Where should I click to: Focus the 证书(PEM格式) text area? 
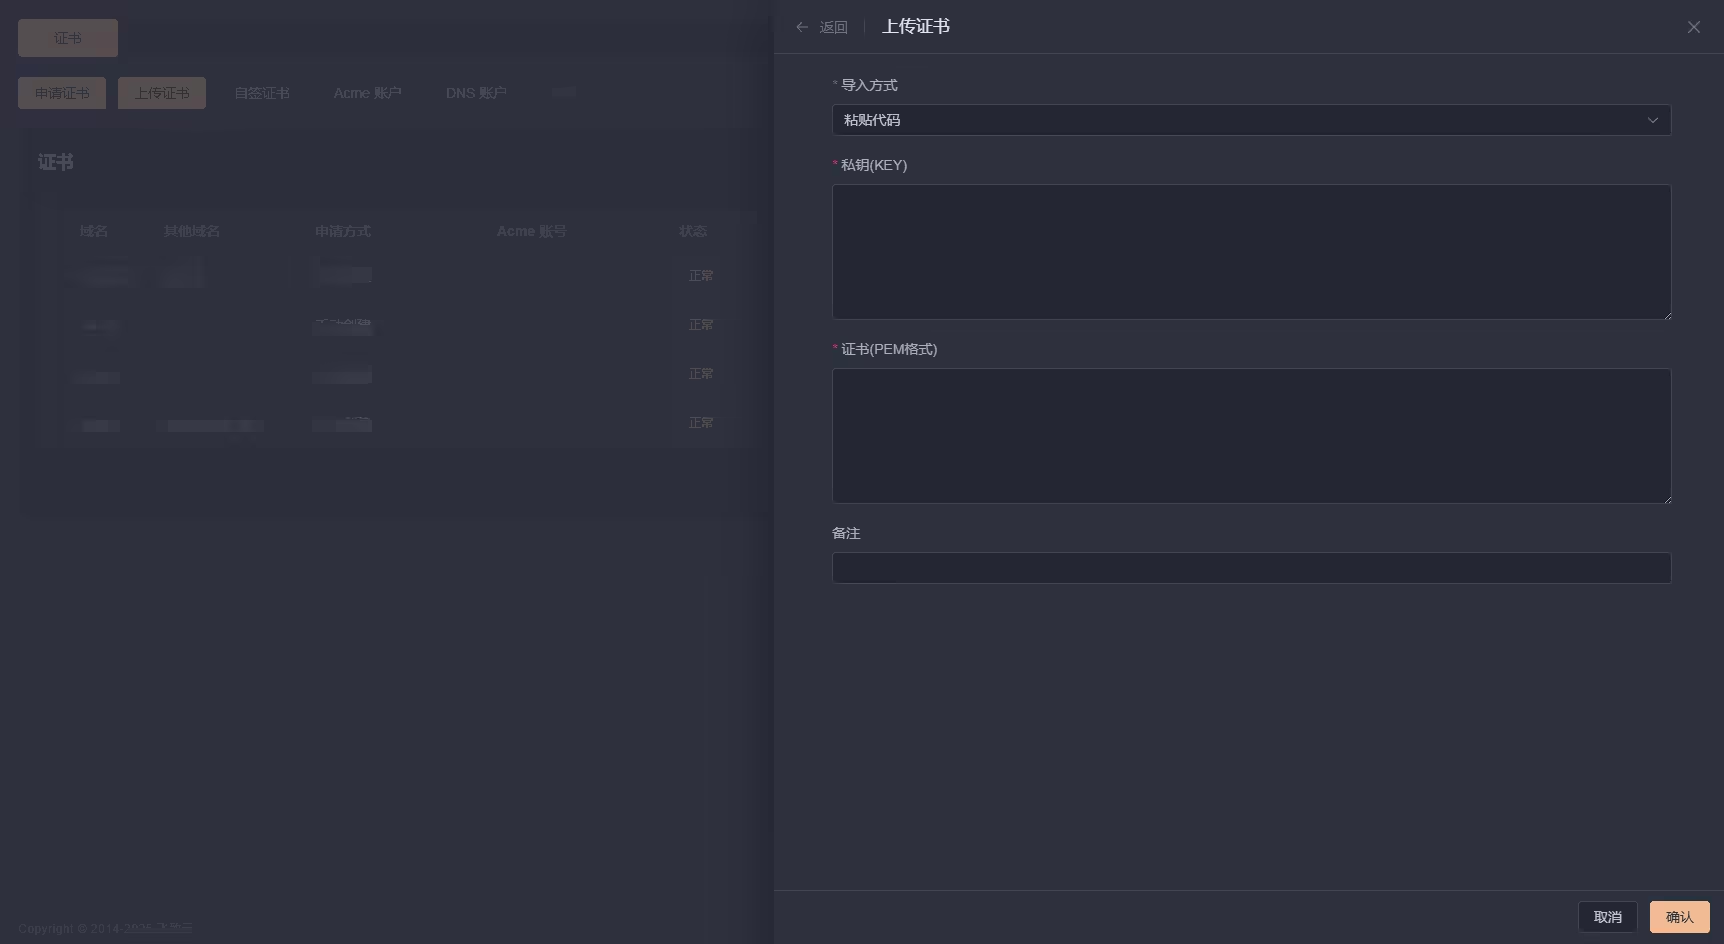coord(1251,436)
